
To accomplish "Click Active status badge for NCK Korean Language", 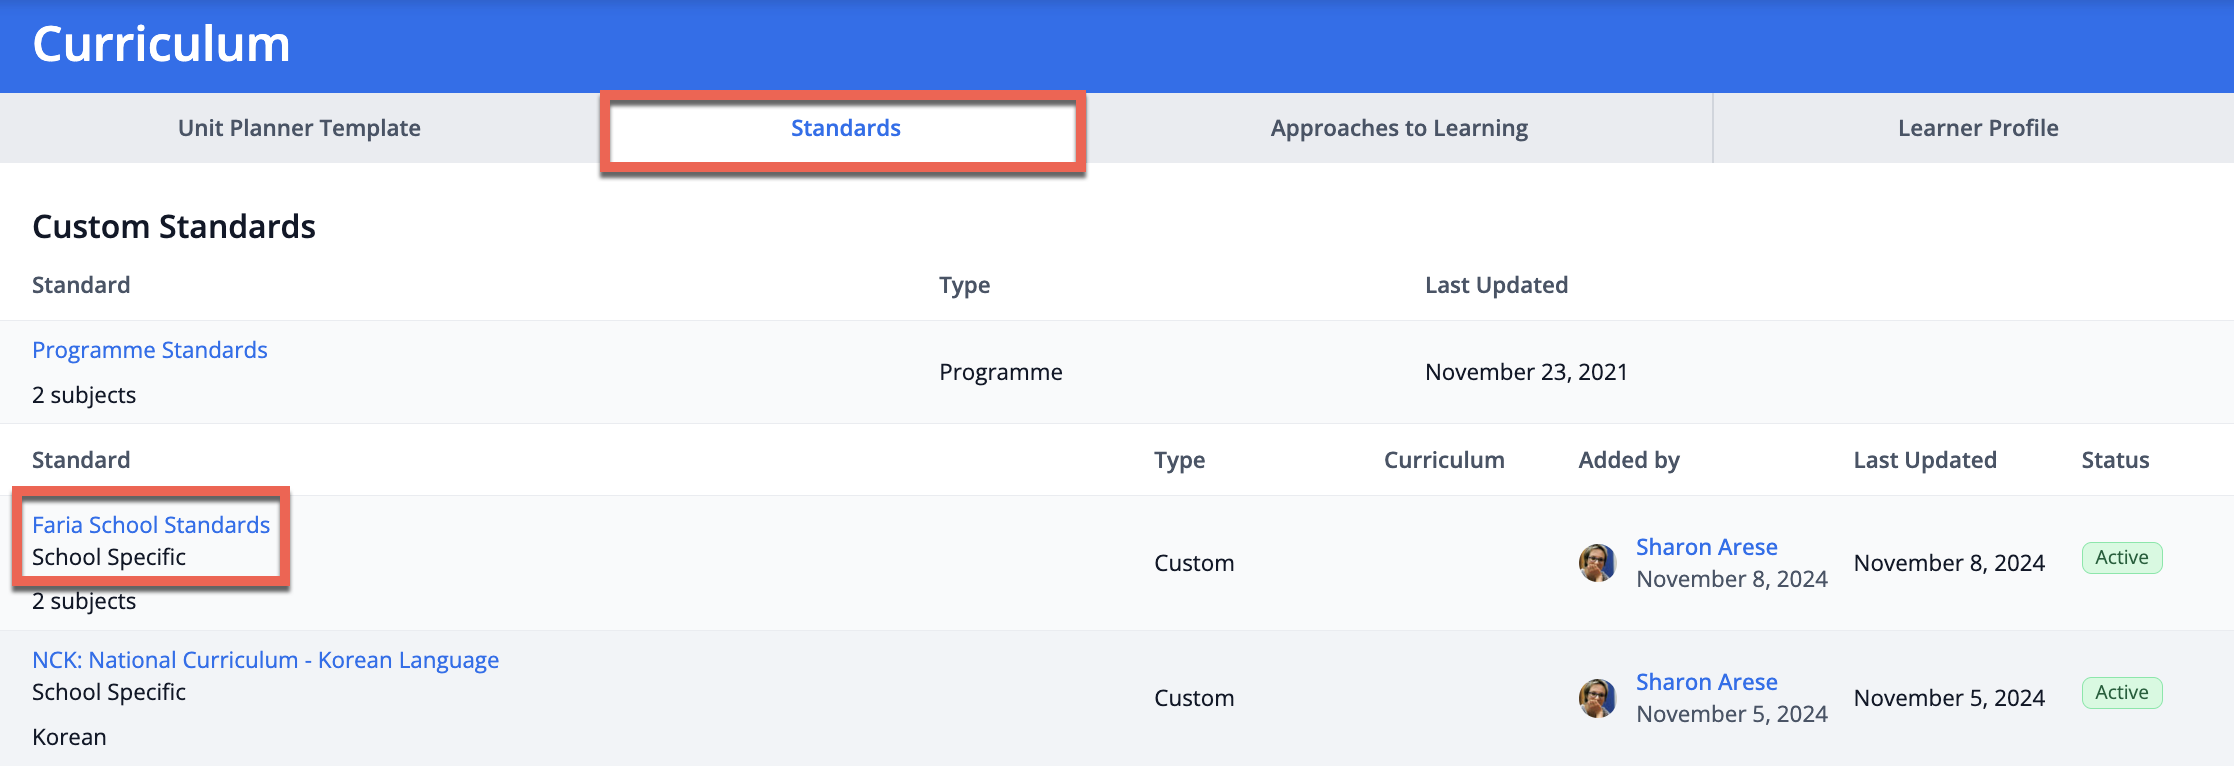I will tap(2121, 693).
